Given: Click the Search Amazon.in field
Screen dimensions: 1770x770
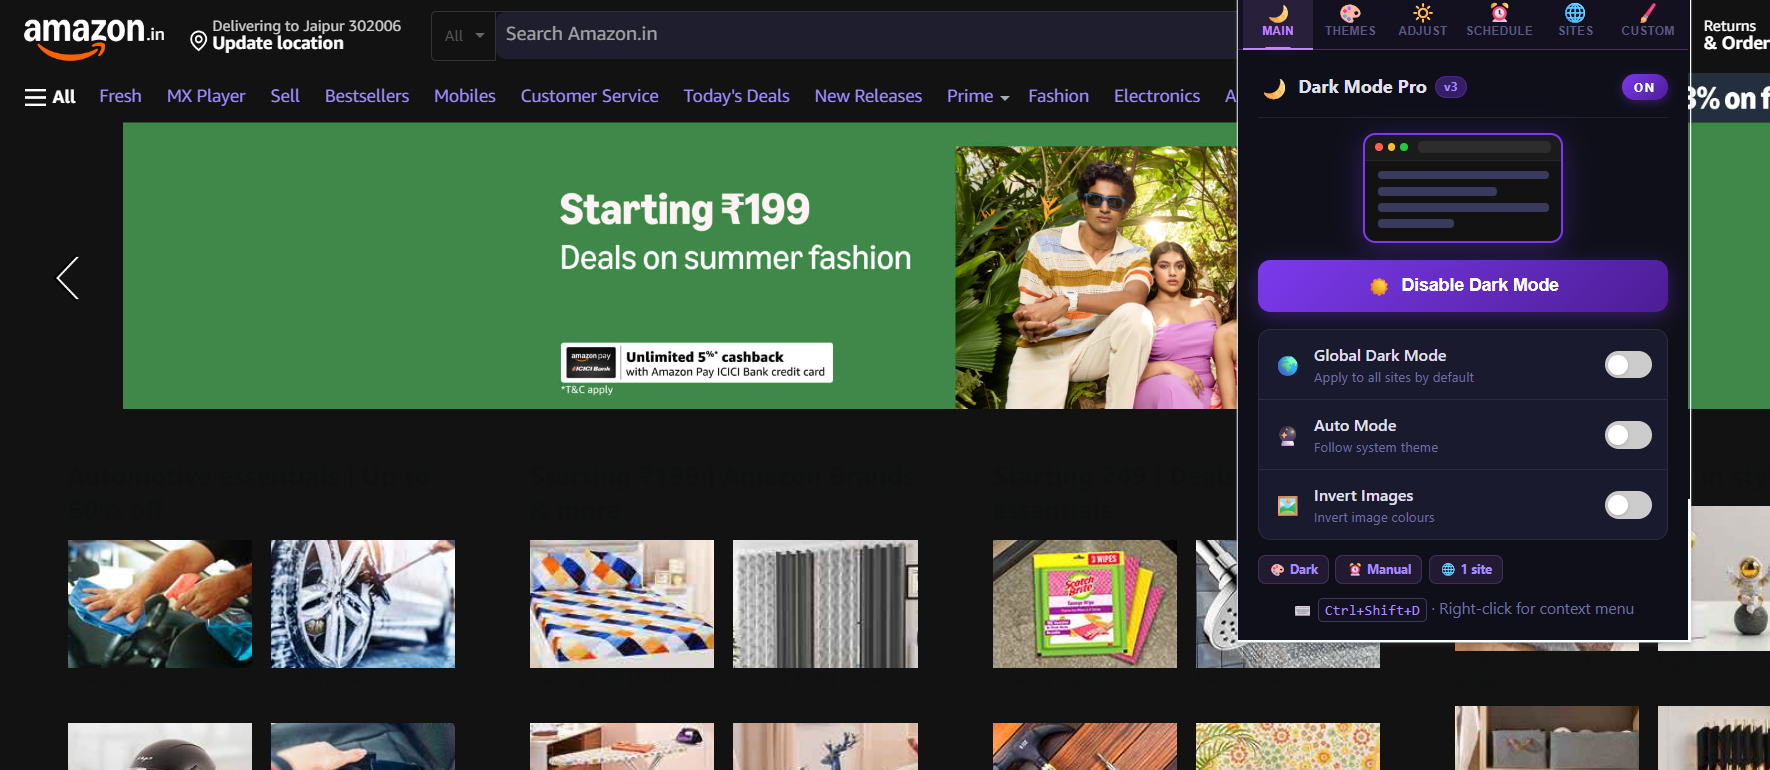Looking at the screenshot, I should 866,34.
